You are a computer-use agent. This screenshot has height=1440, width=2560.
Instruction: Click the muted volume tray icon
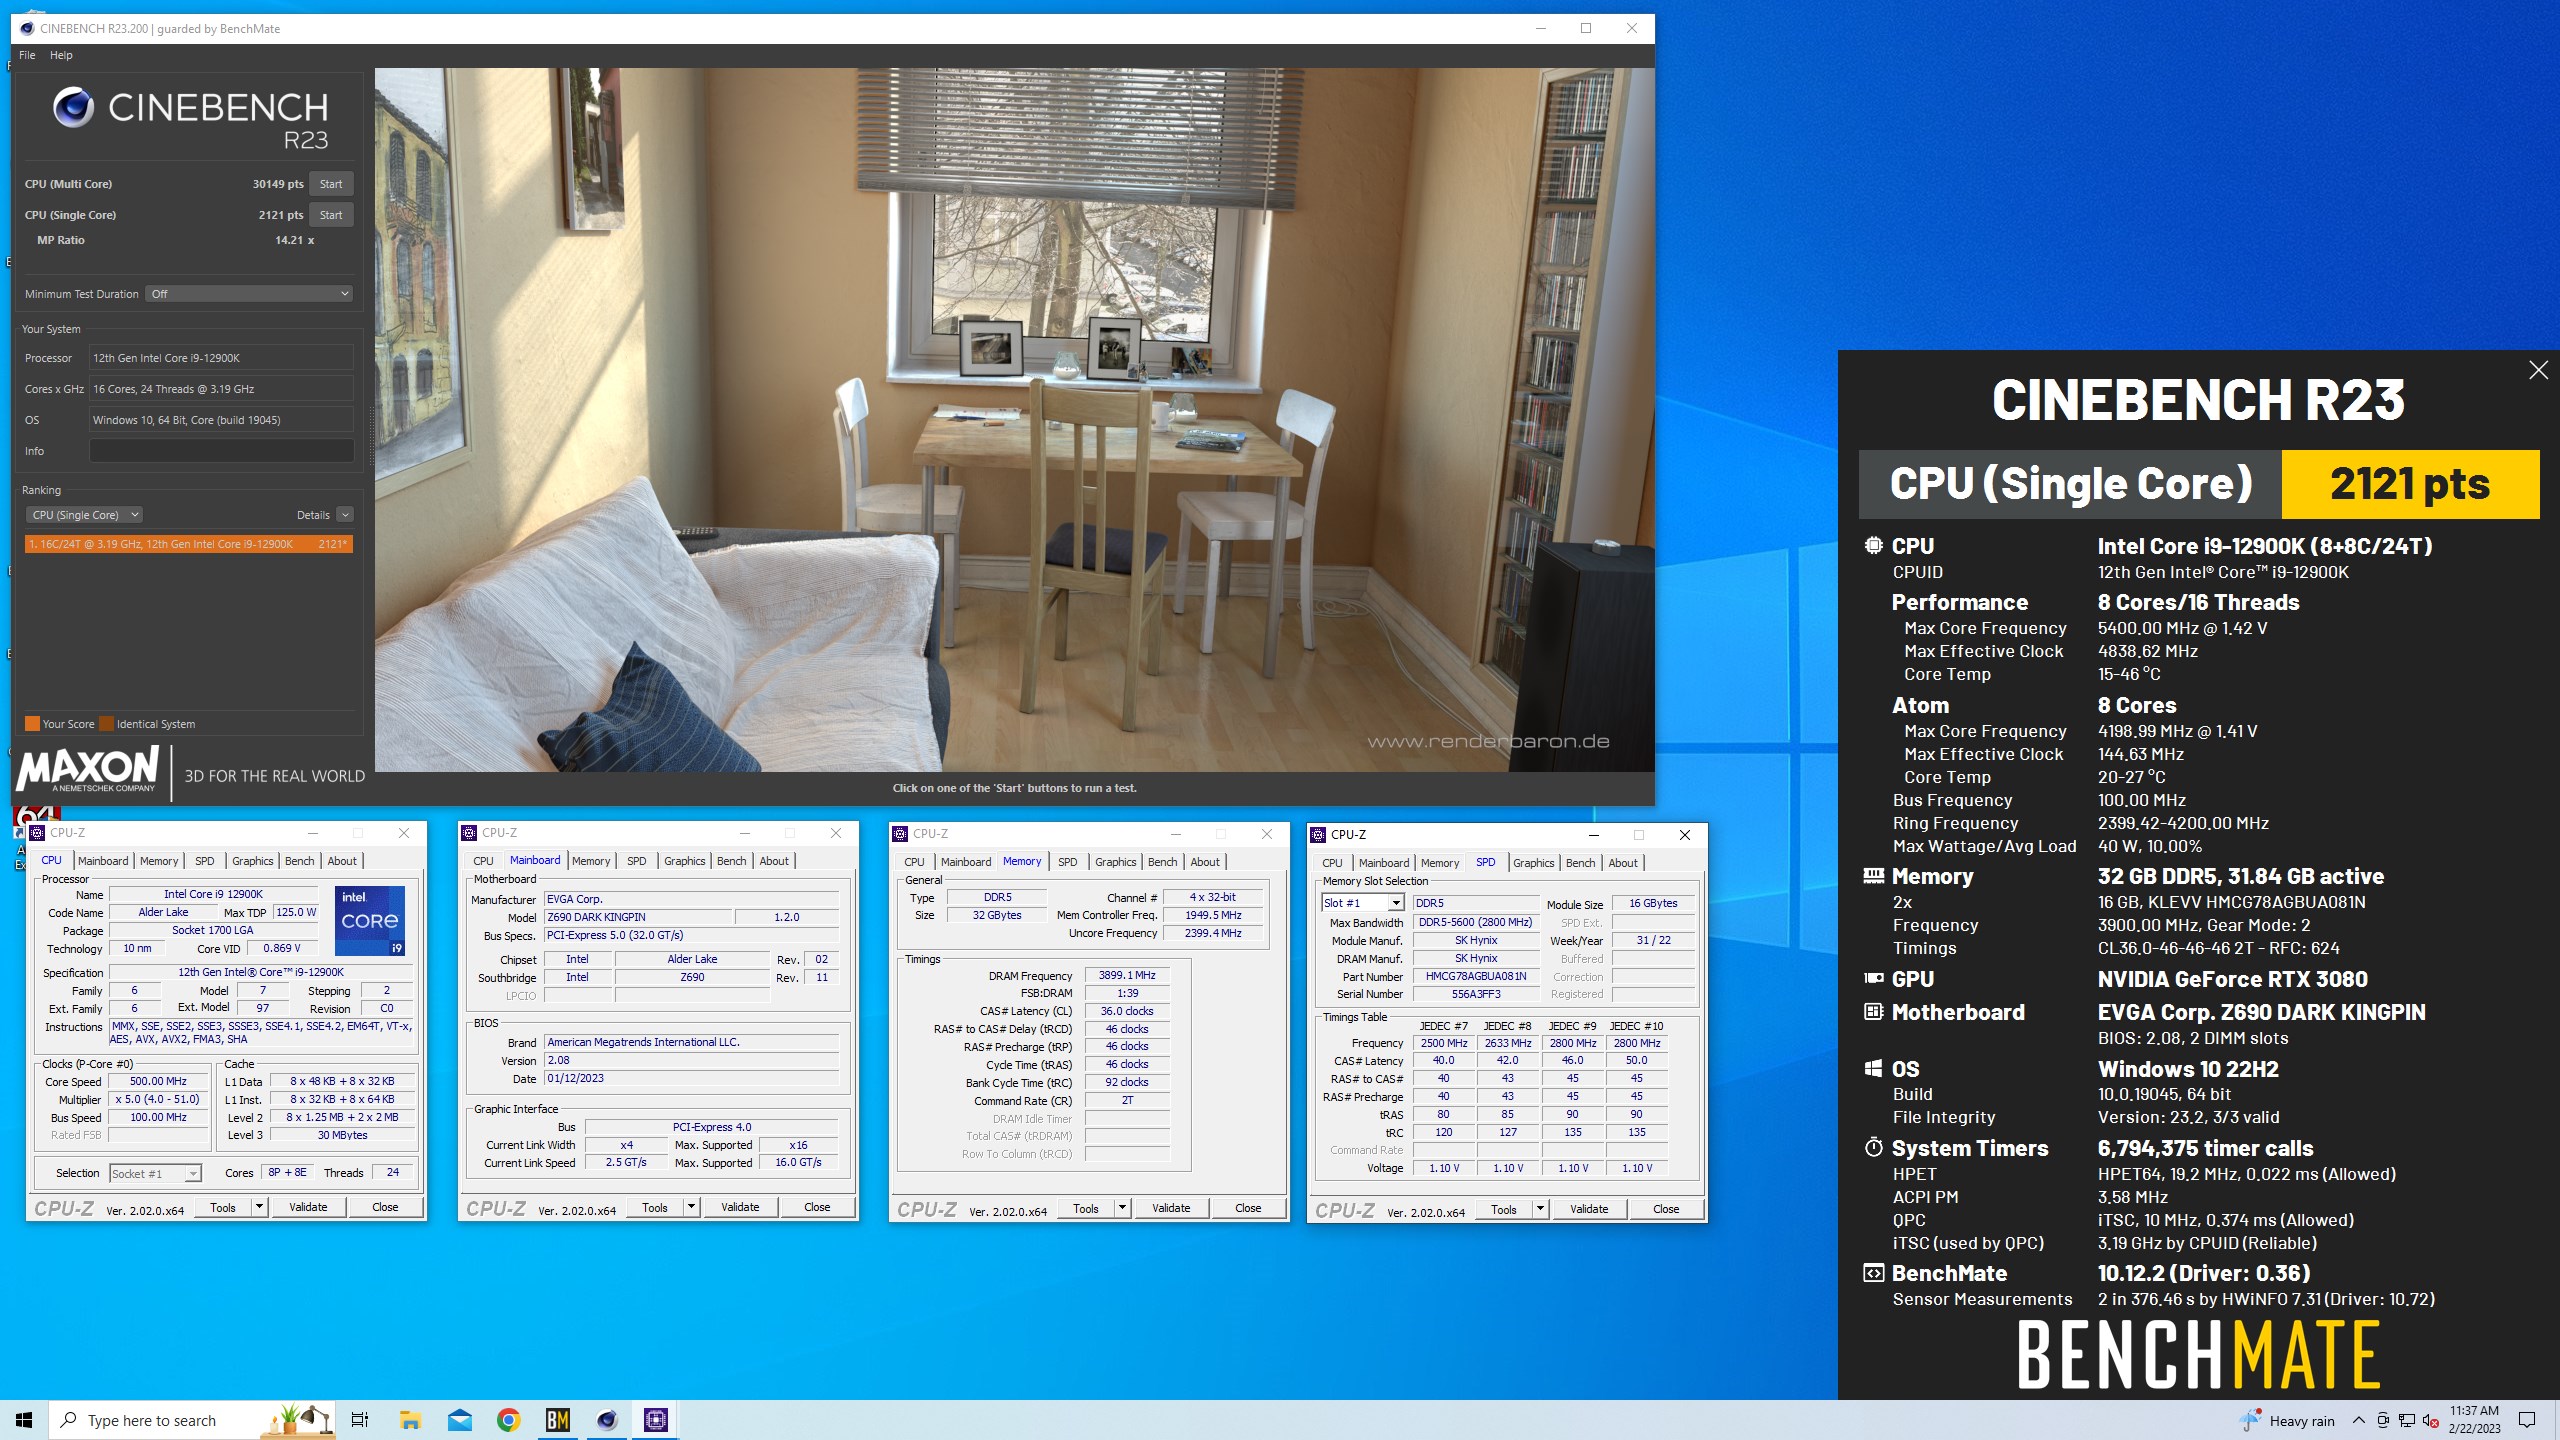click(x=2430, y=1420)
